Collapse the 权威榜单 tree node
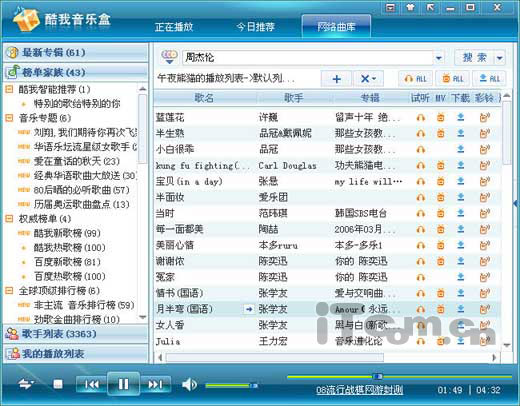Screen dimensions: 520x406 [9, 219]
